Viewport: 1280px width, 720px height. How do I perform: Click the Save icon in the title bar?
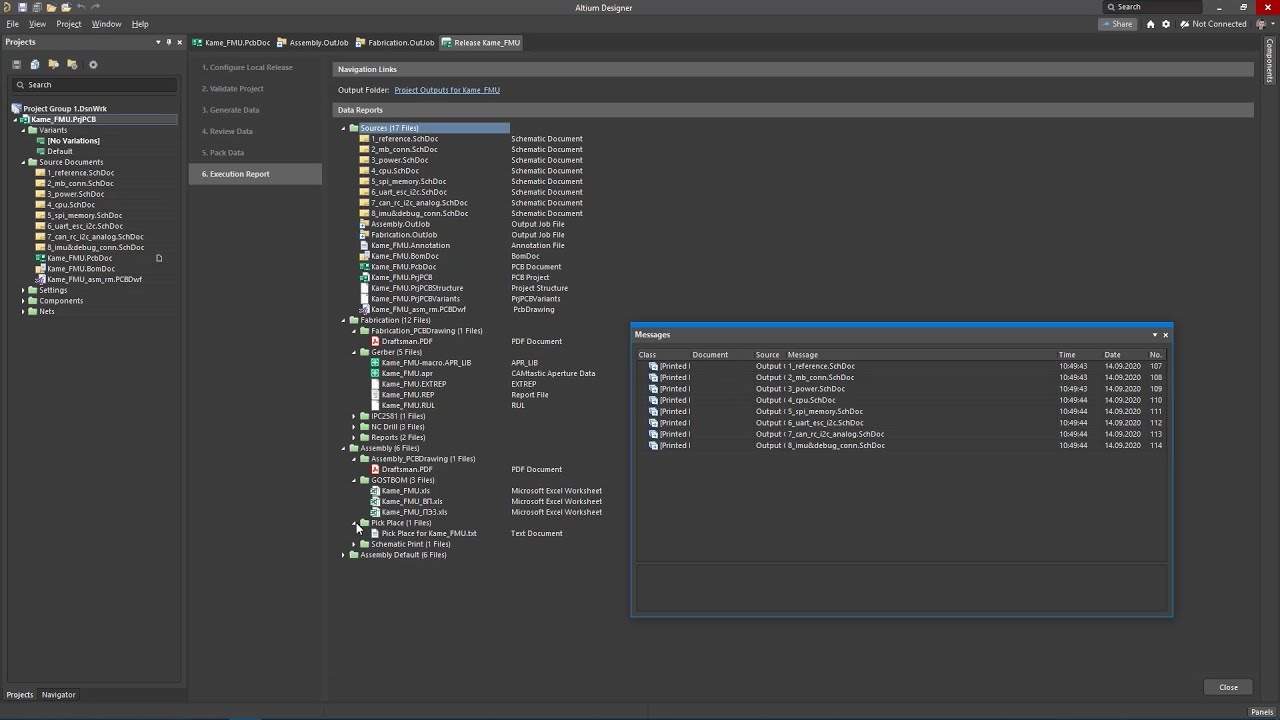click(x=22, y=7)
